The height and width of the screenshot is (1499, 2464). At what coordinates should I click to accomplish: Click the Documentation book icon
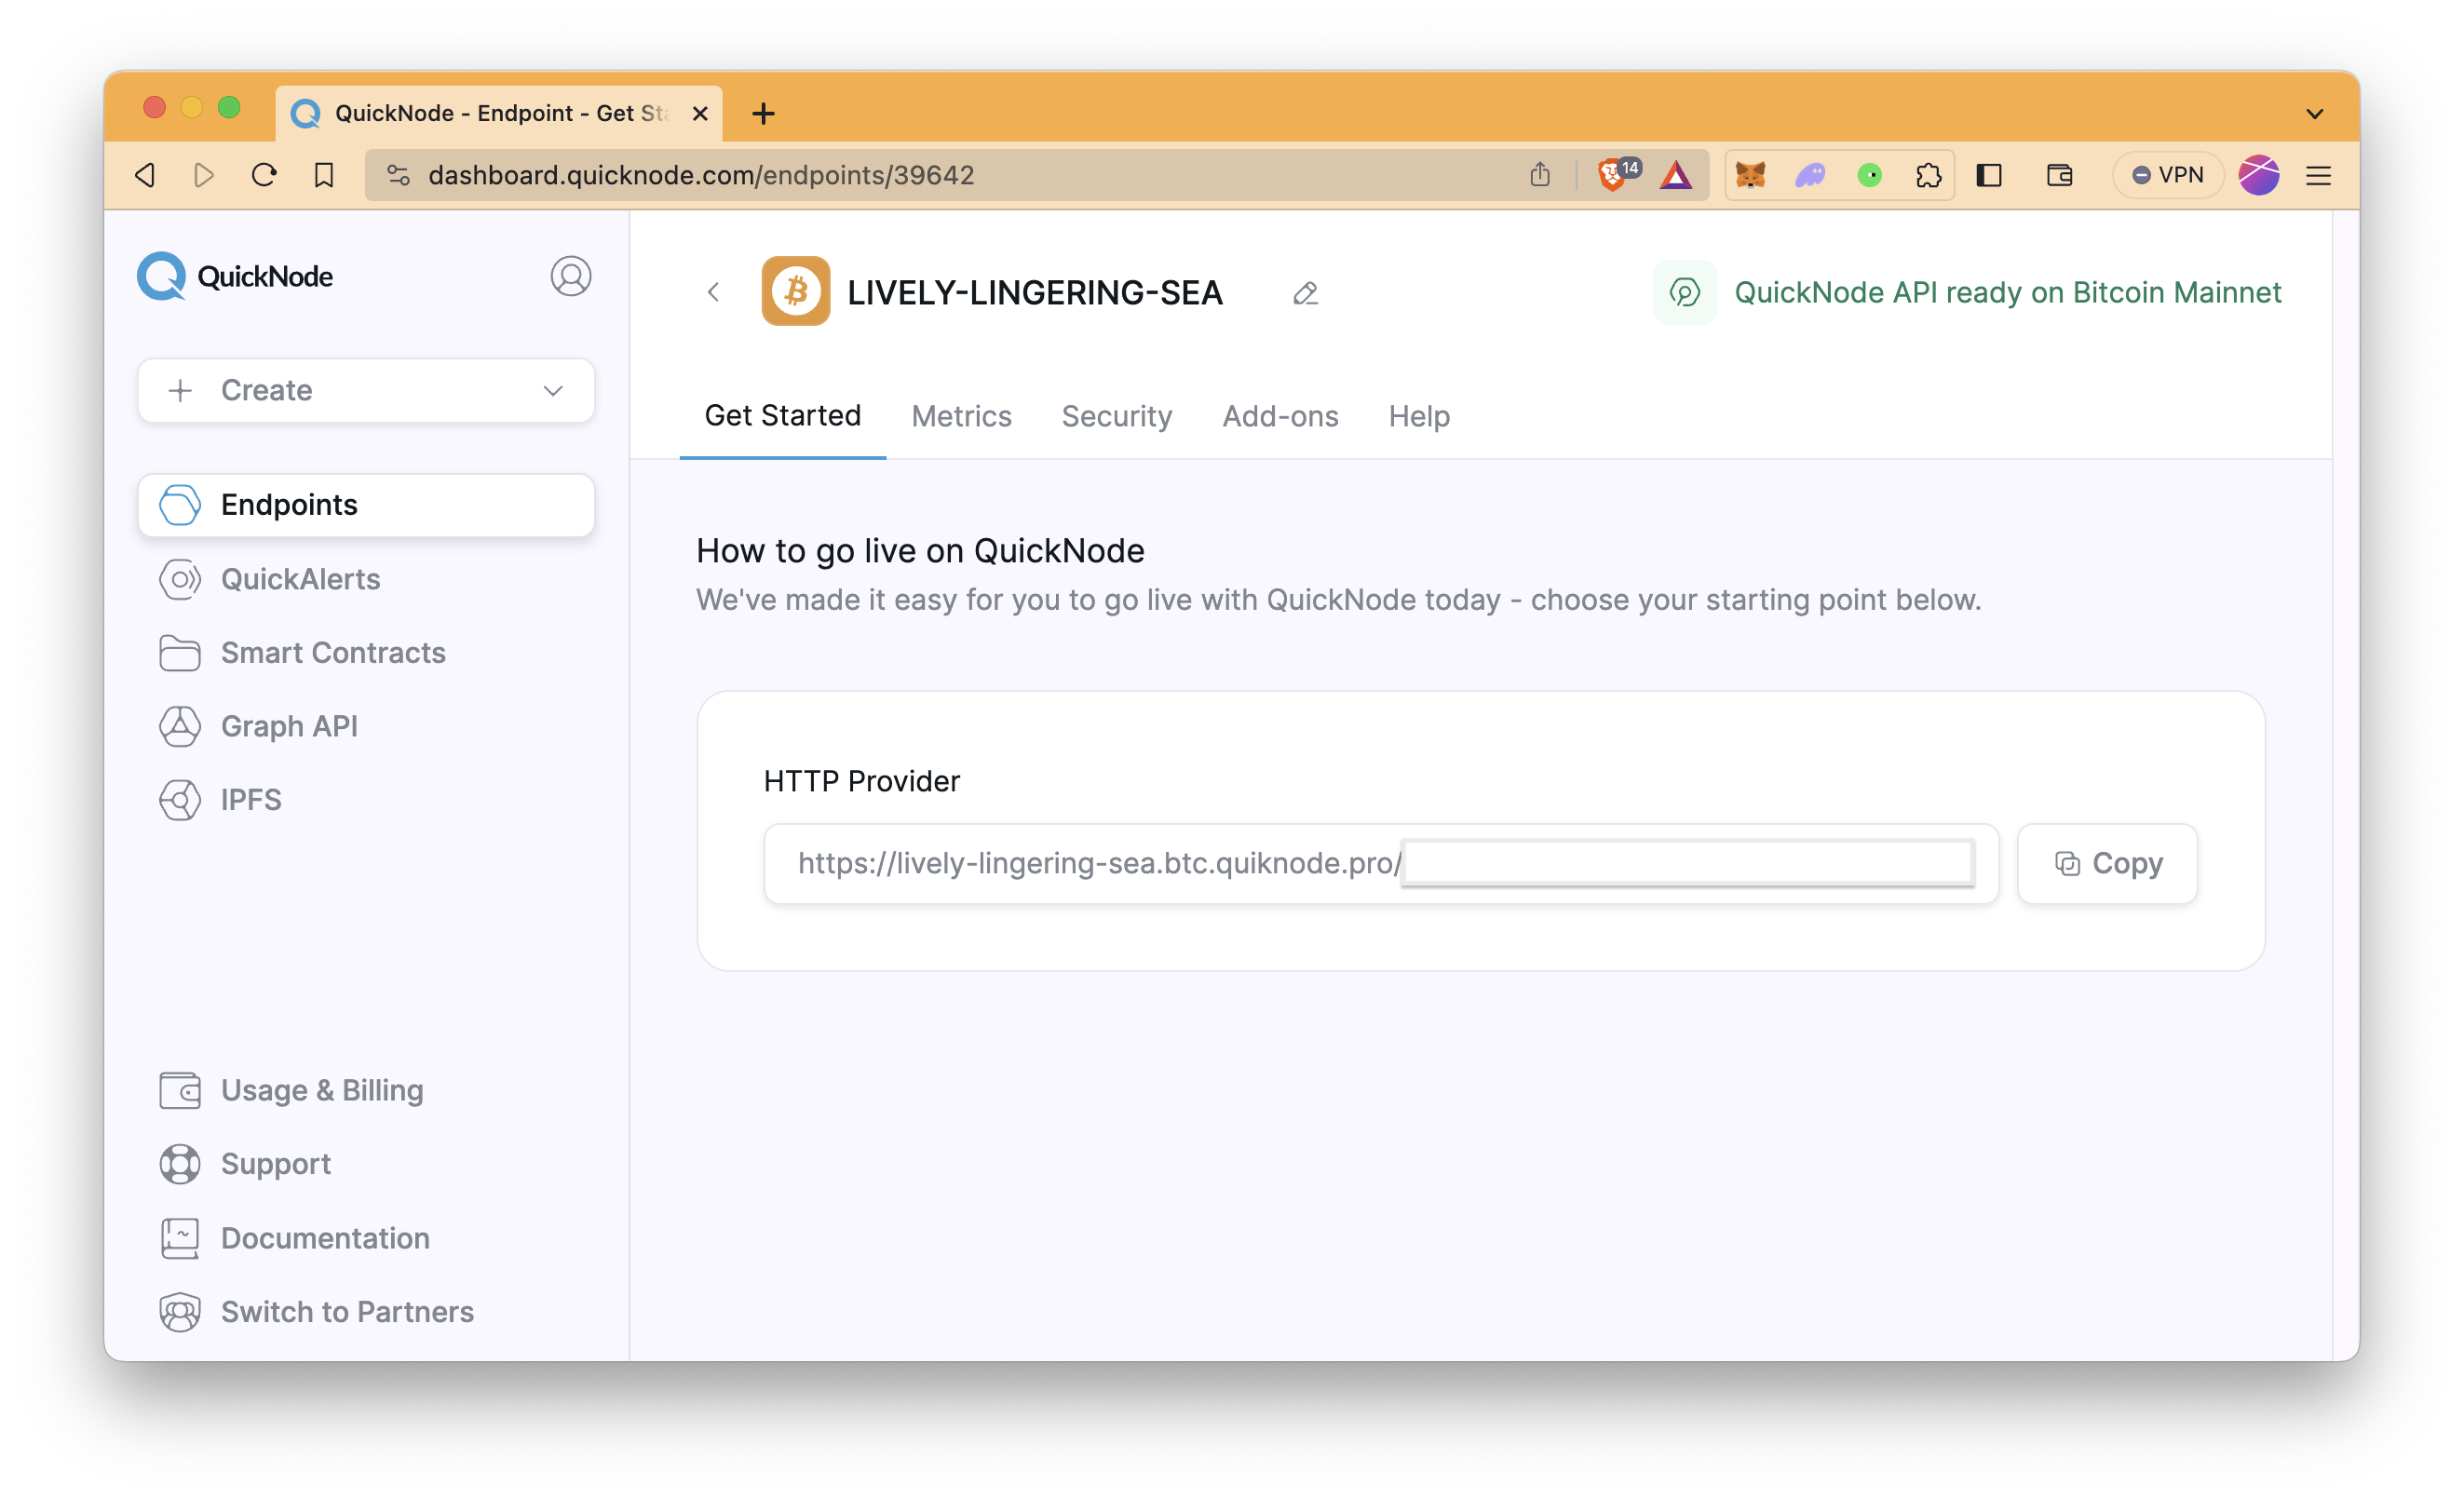180,1238
